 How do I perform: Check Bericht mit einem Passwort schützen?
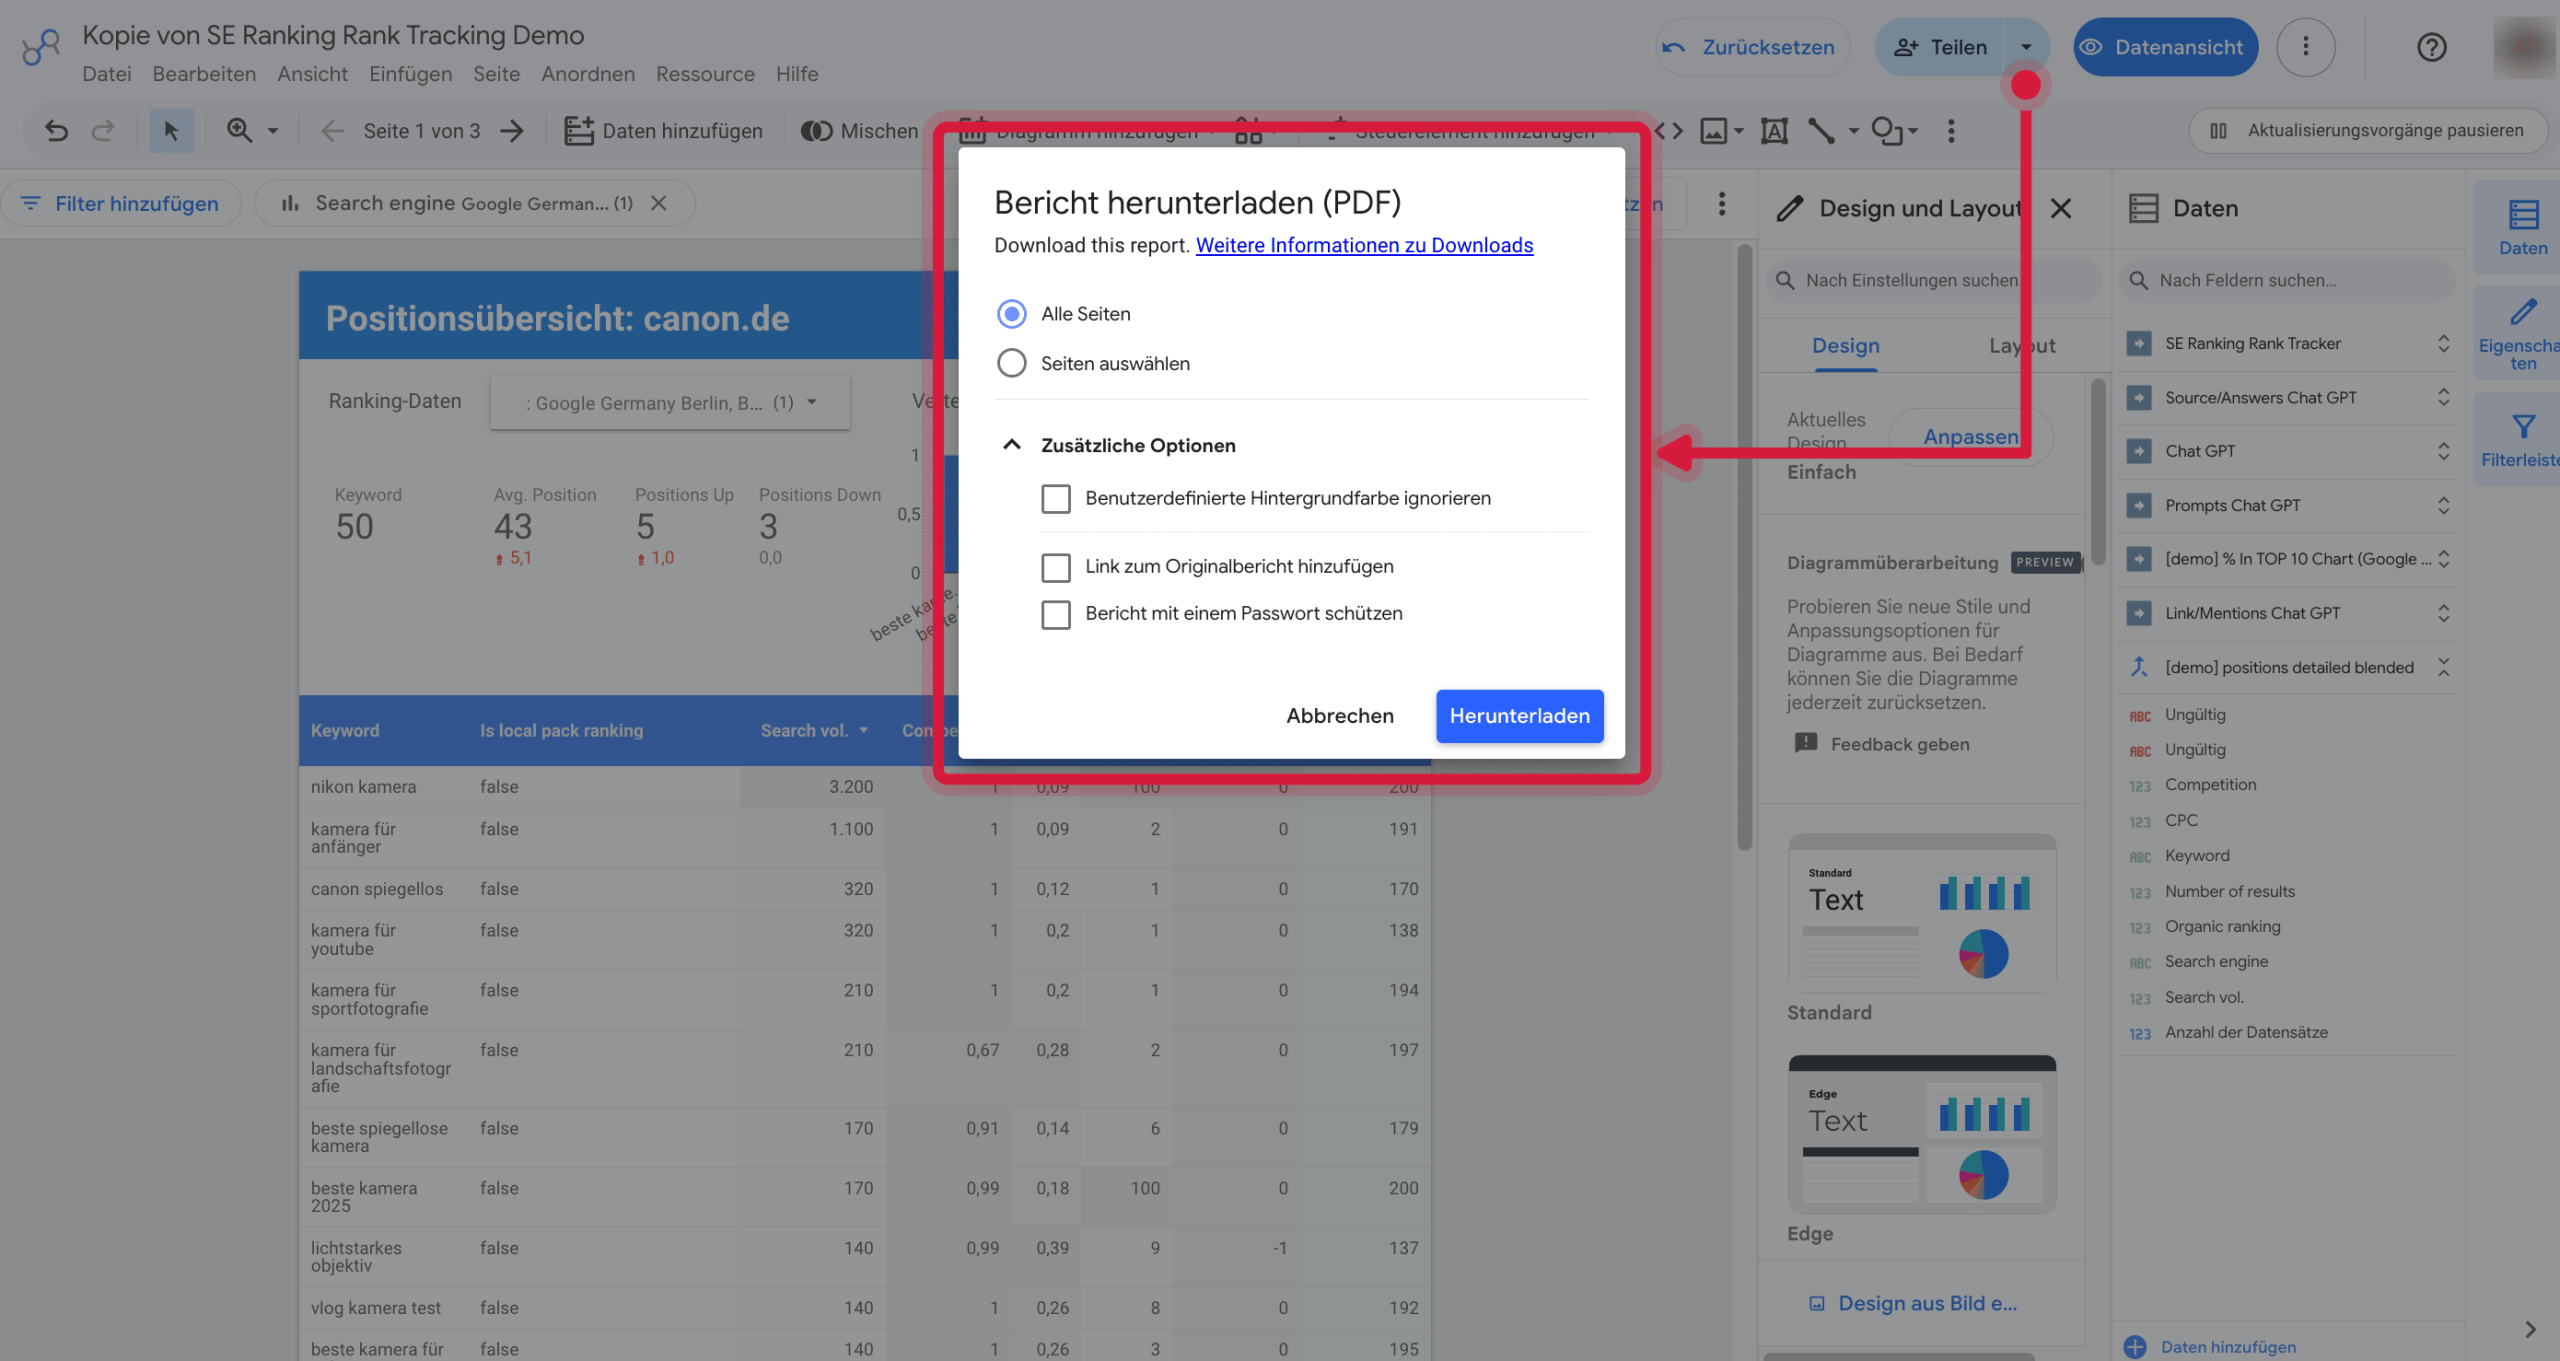click(x=1056, y=614)
